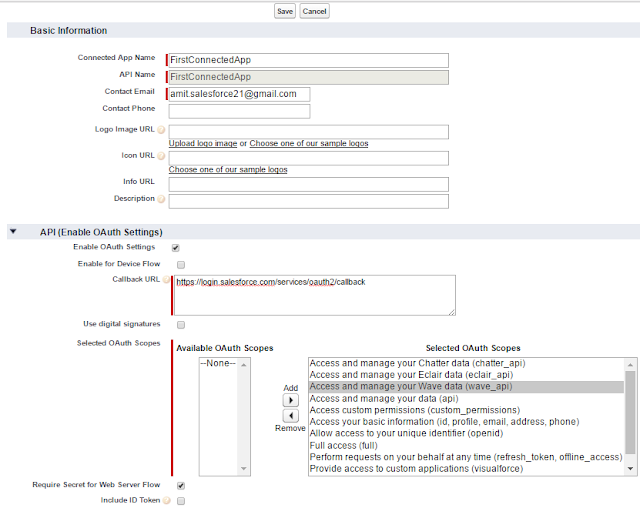Screen dimensions: 640x508
Task: Click the Remove scope arrow button
Action: tap(291, 416)
